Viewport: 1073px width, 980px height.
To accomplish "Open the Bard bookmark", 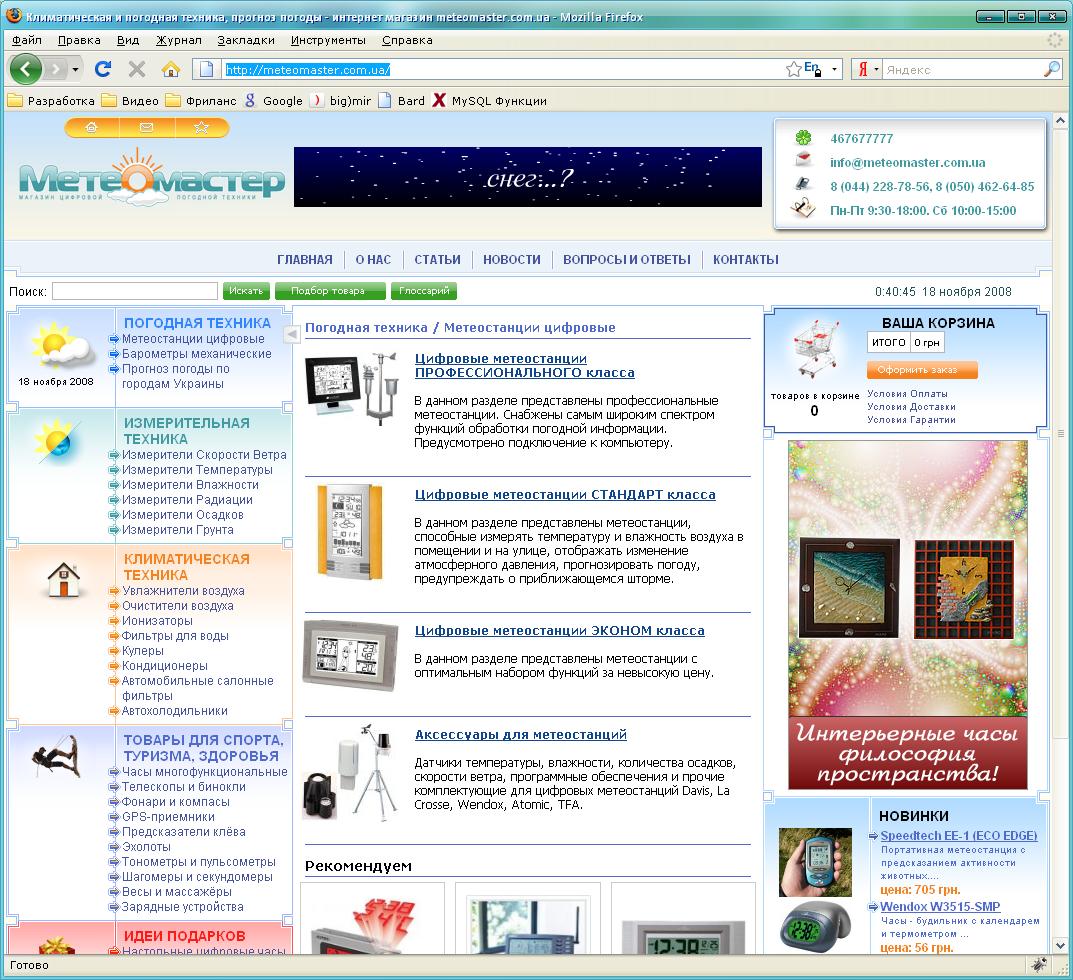I will coord(402,101).
